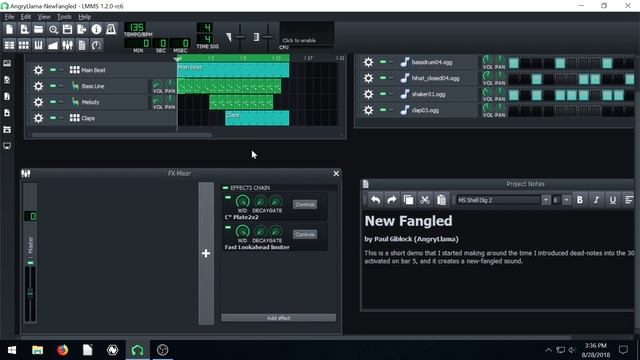Image resolution: width=640 pixels, height=360 pixels.
Task: Open the Main Beat track gear menu
Action: [x=38, y=70]
